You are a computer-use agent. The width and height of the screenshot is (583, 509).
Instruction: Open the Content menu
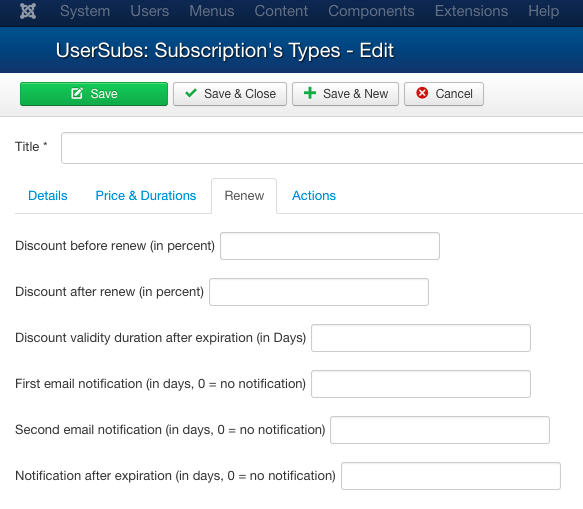281,11
